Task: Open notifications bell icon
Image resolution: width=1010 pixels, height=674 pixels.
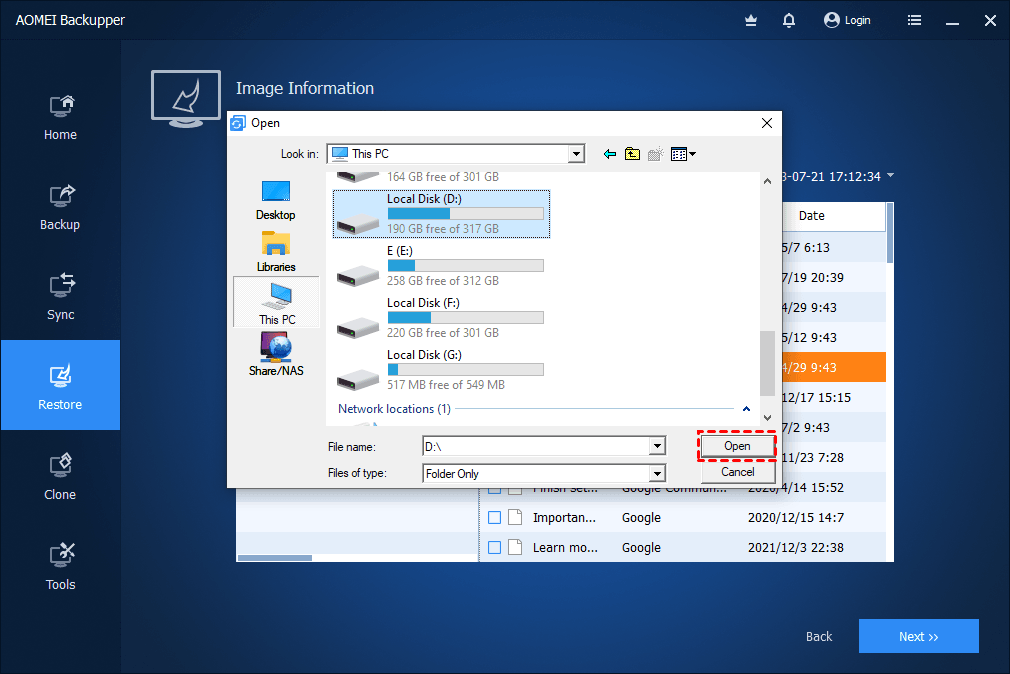Action: (788, 21)
